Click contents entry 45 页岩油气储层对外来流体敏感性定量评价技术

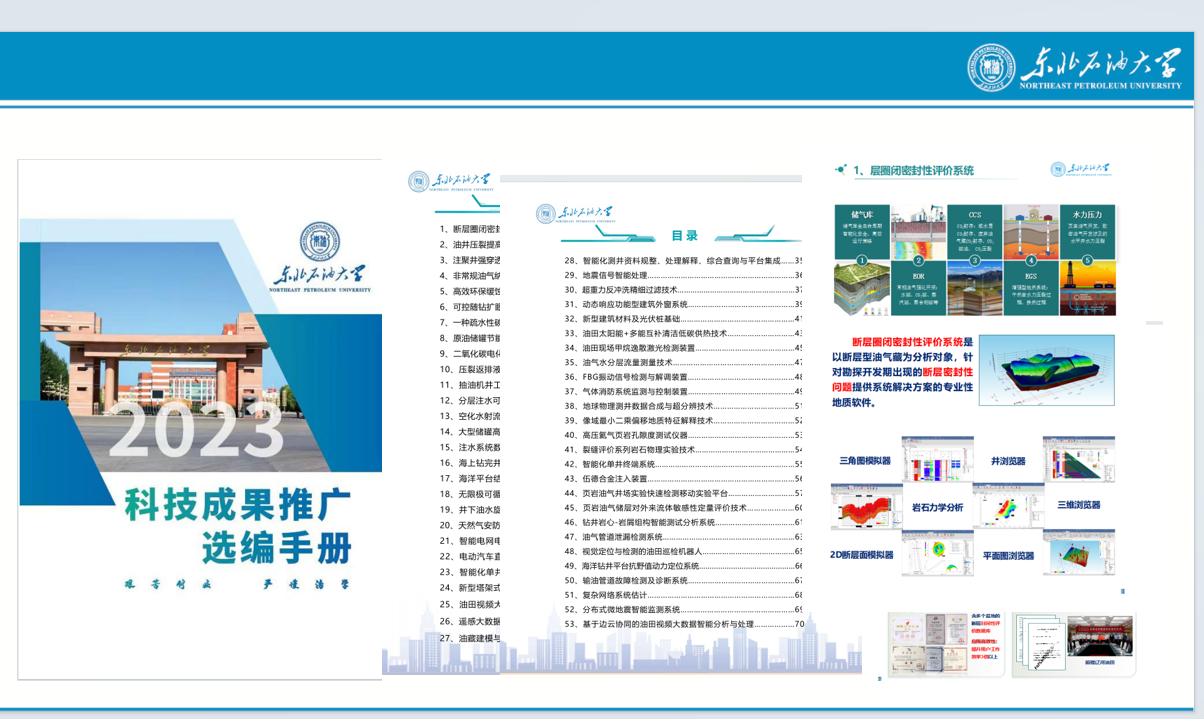(x=684, y=507)
